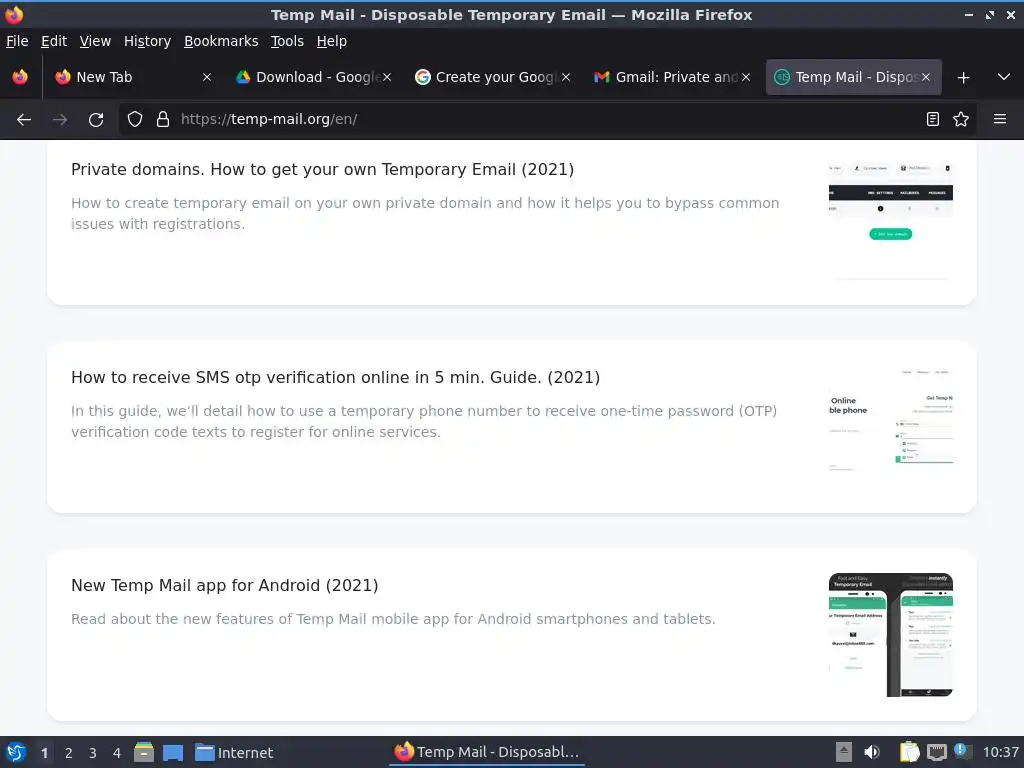Viewport: 1024px width, 768px height.
Task: Switch to Create your Google tab
Action: coord(493,77)
